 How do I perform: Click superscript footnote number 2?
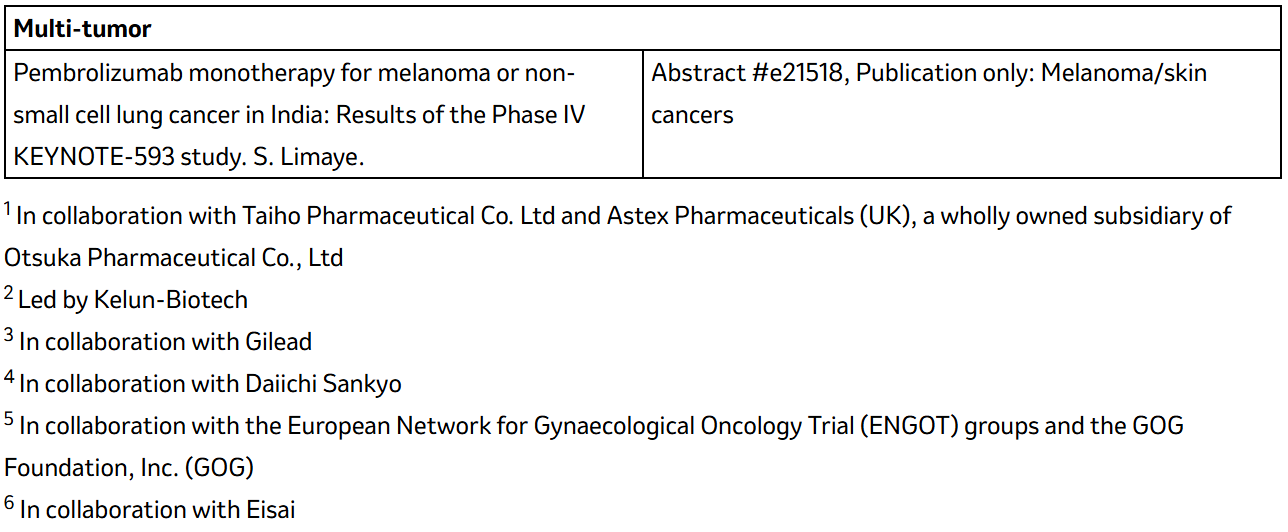(x=8, y=294)
